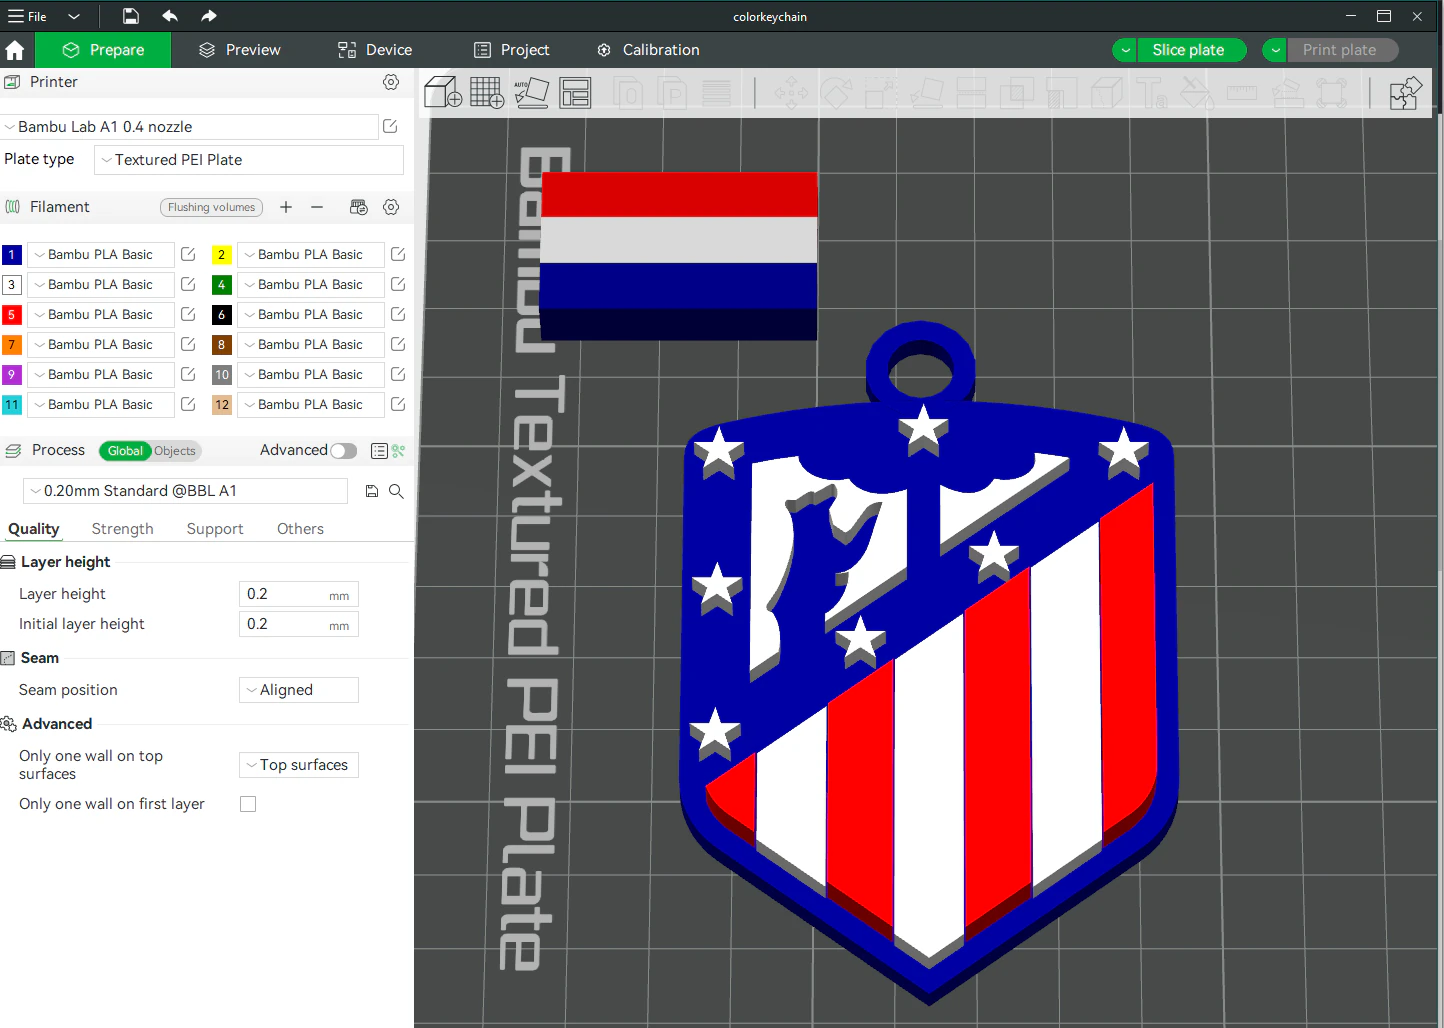Search process settings magnifier icon
The height and width of the screenshot is (1028, 1444).
tap(396, 491)
